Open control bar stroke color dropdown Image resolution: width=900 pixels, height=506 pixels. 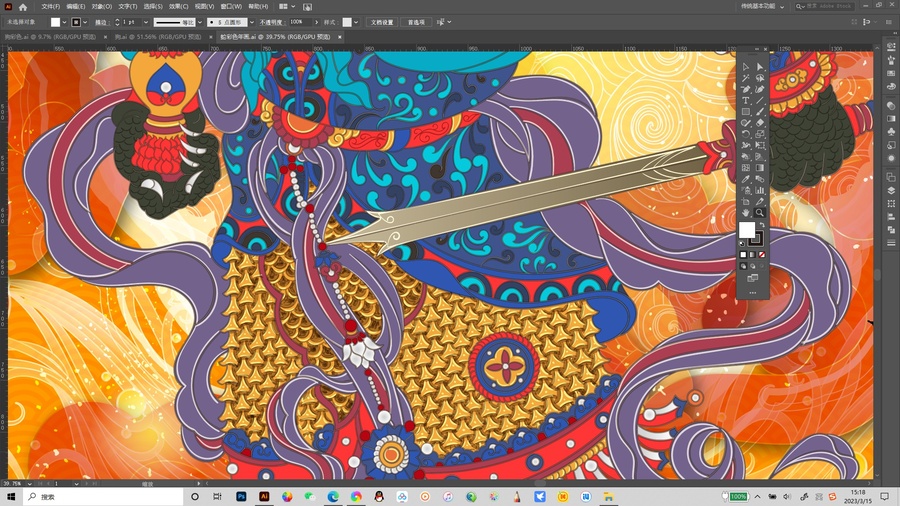[85, 22]
